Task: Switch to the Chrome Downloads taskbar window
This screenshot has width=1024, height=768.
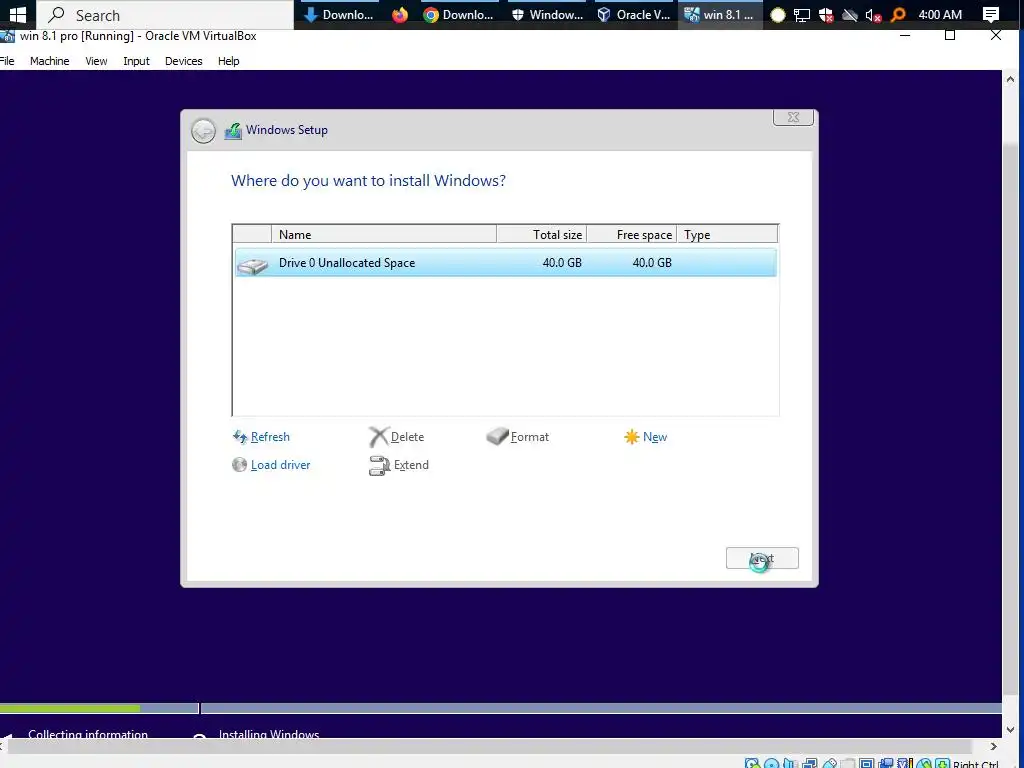Action: pyautogui.click(x=458, y=14)
